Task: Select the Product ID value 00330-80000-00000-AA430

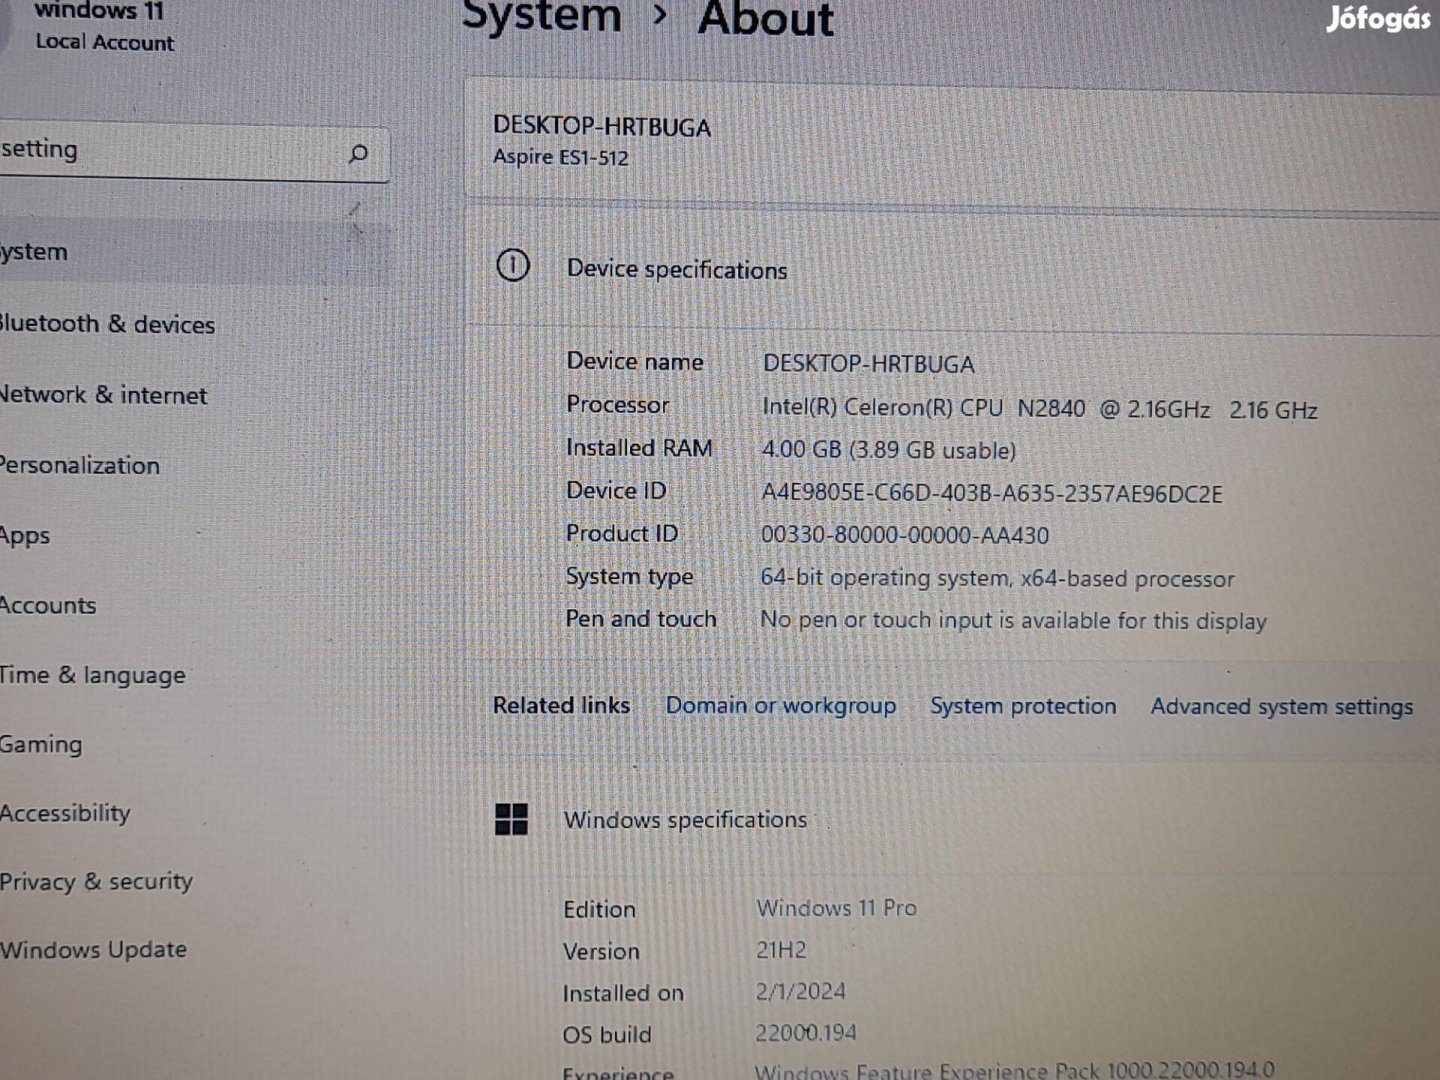Action: [x=905, y=535]
